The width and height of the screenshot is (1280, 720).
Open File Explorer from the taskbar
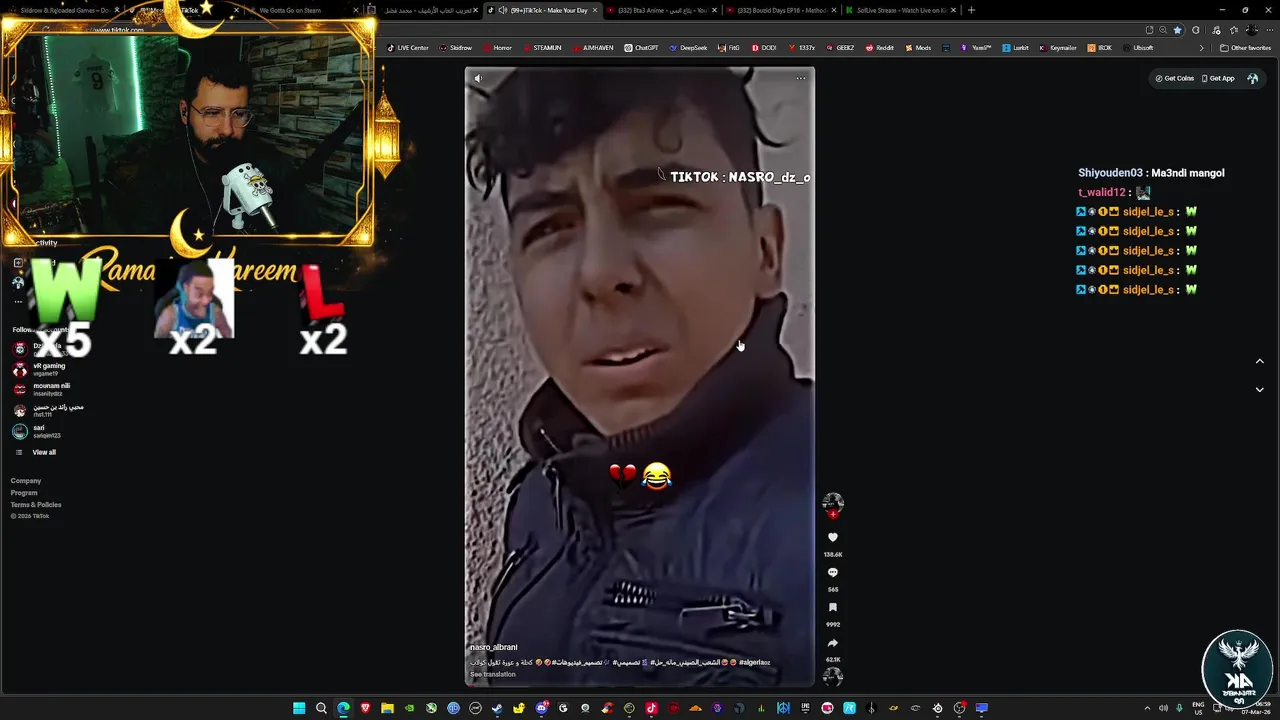(387, 708)
